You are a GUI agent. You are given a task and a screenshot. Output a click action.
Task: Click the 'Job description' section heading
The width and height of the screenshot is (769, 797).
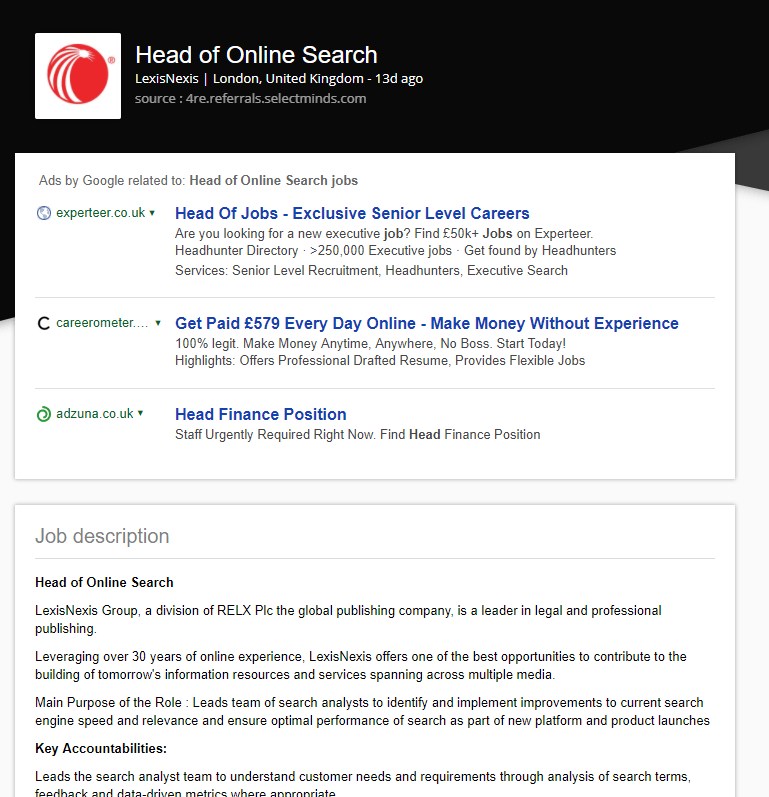point(102,536)
